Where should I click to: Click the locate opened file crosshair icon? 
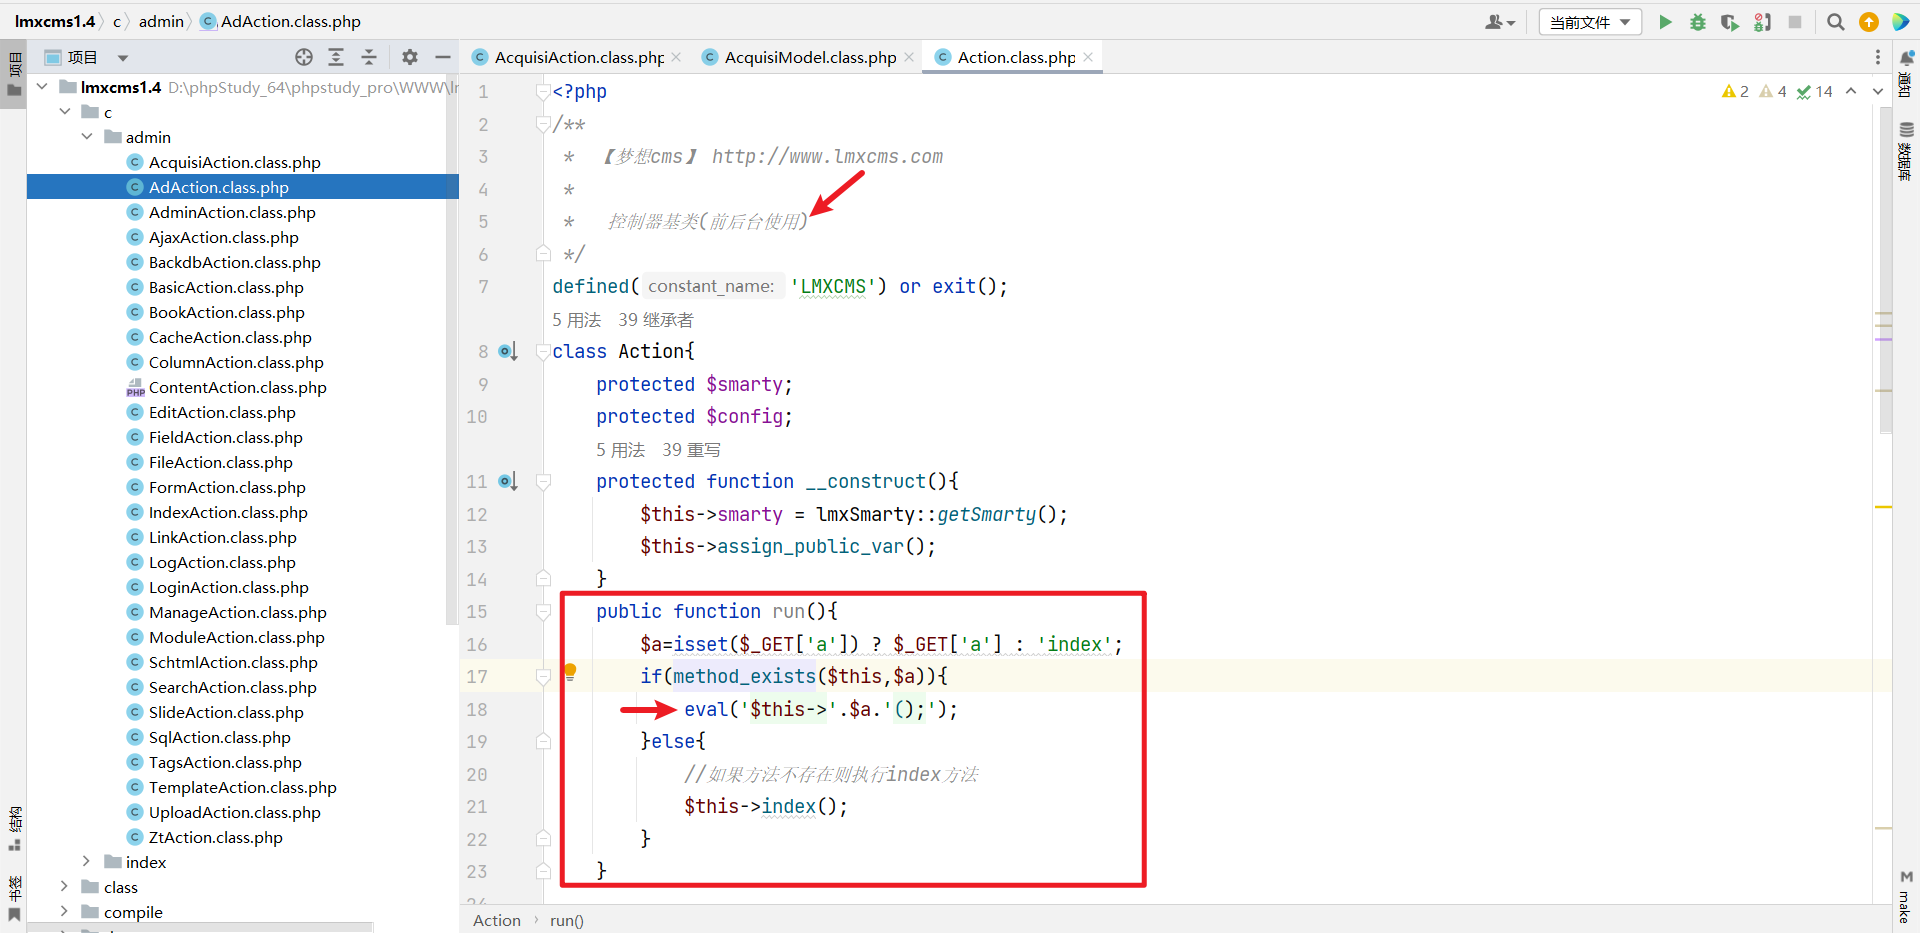[x=304, y=57]
